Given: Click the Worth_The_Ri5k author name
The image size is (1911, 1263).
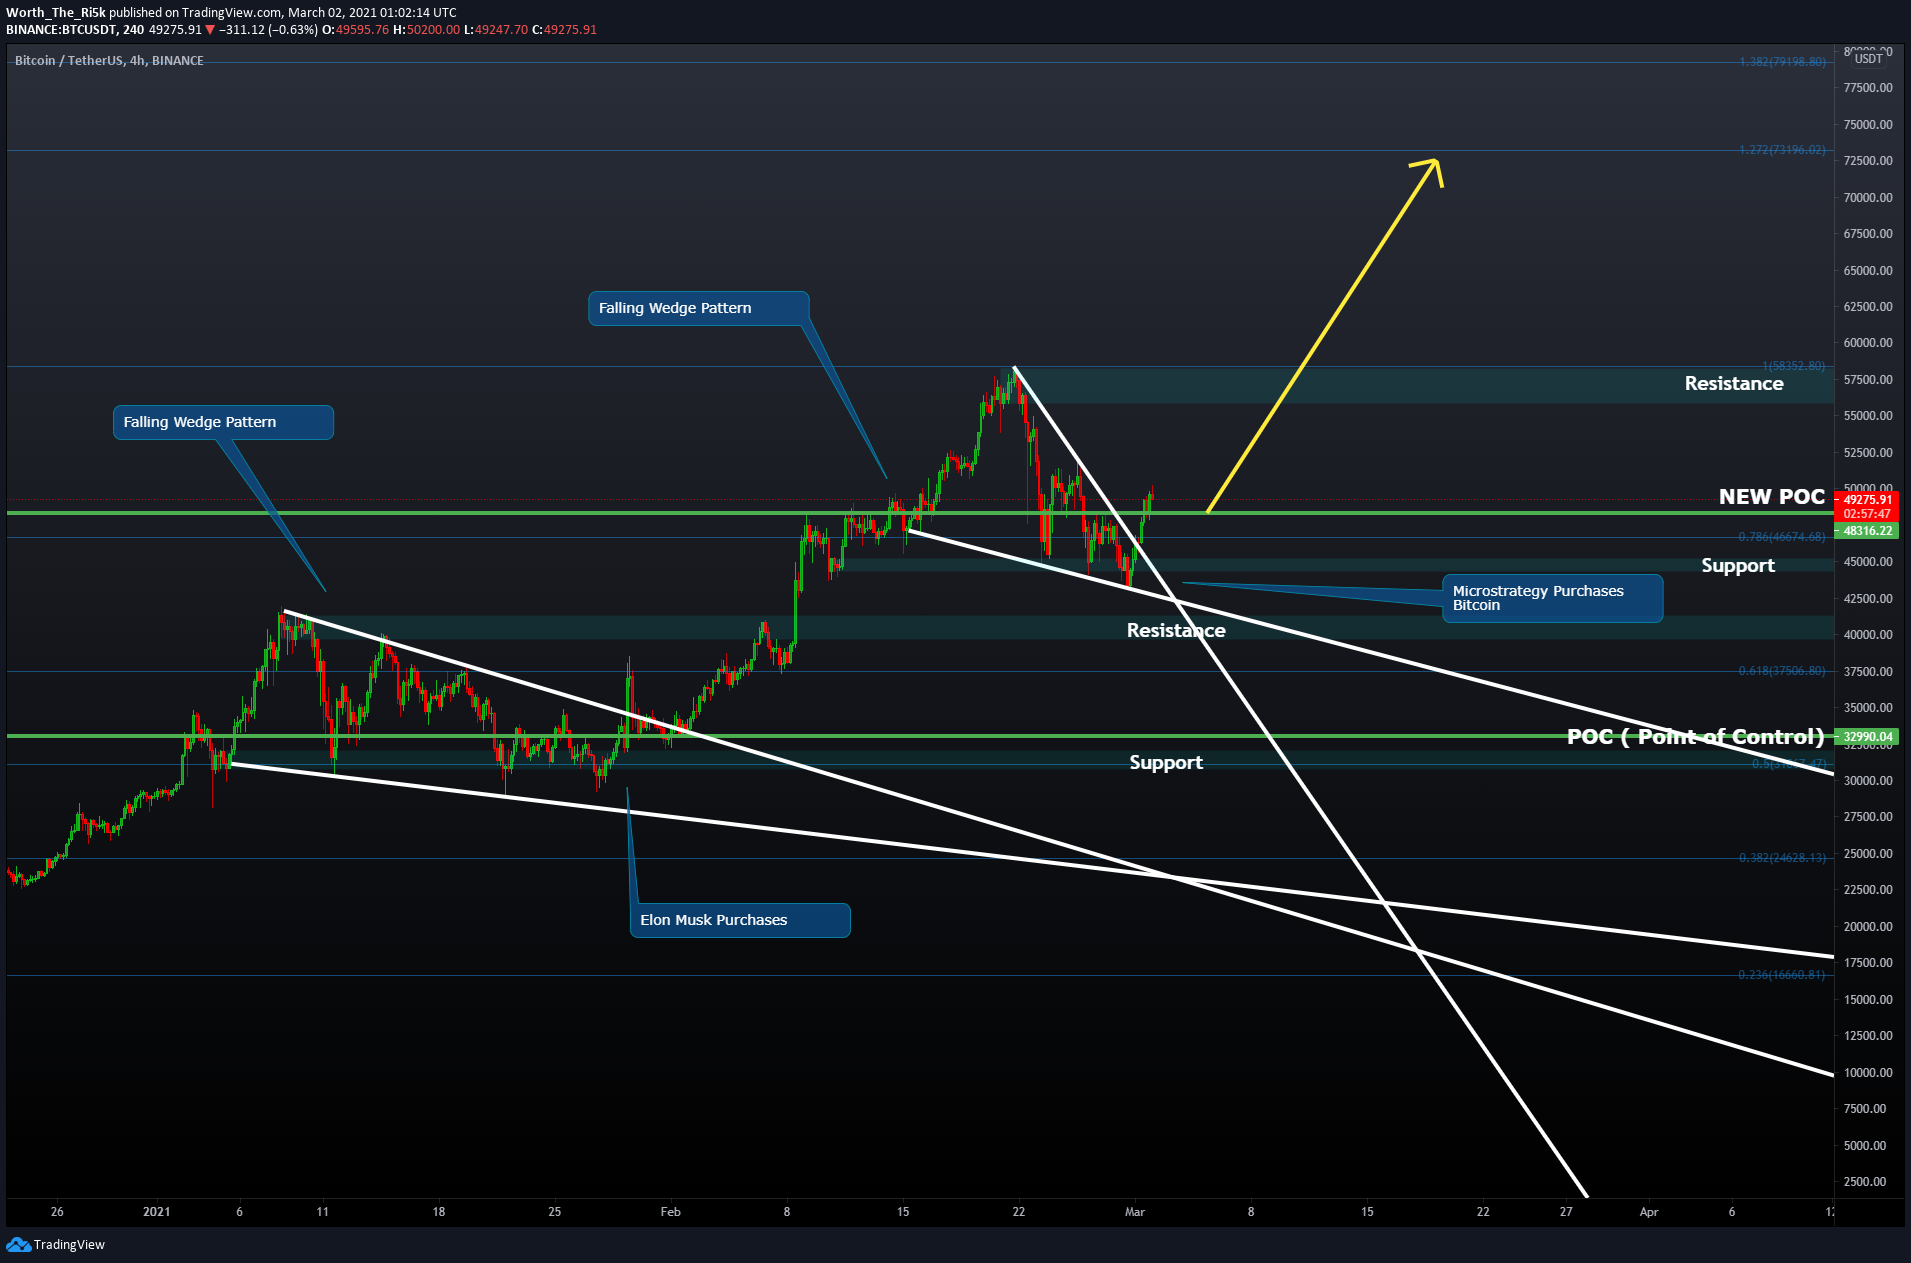Looking at the screenshot, I should 55,13.
